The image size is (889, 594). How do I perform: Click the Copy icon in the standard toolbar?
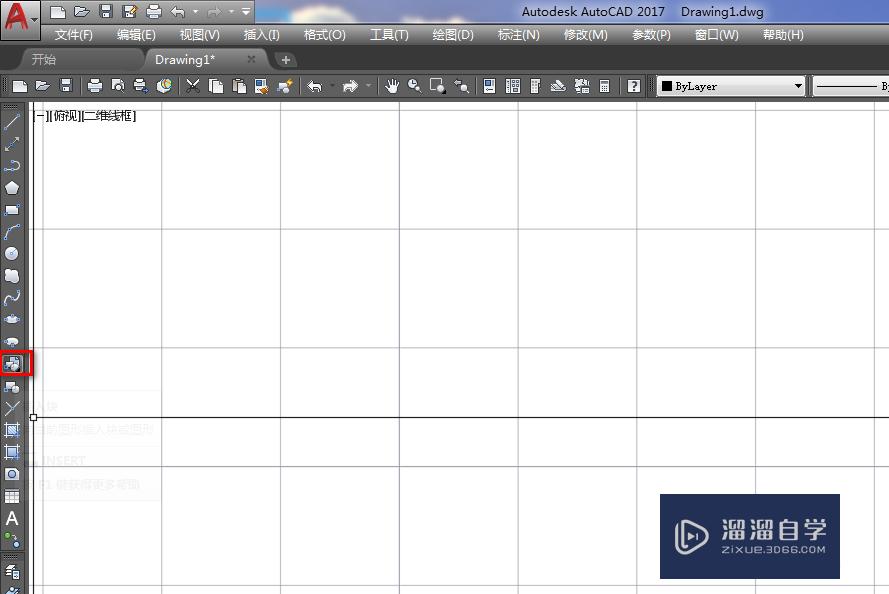[215, 86]
